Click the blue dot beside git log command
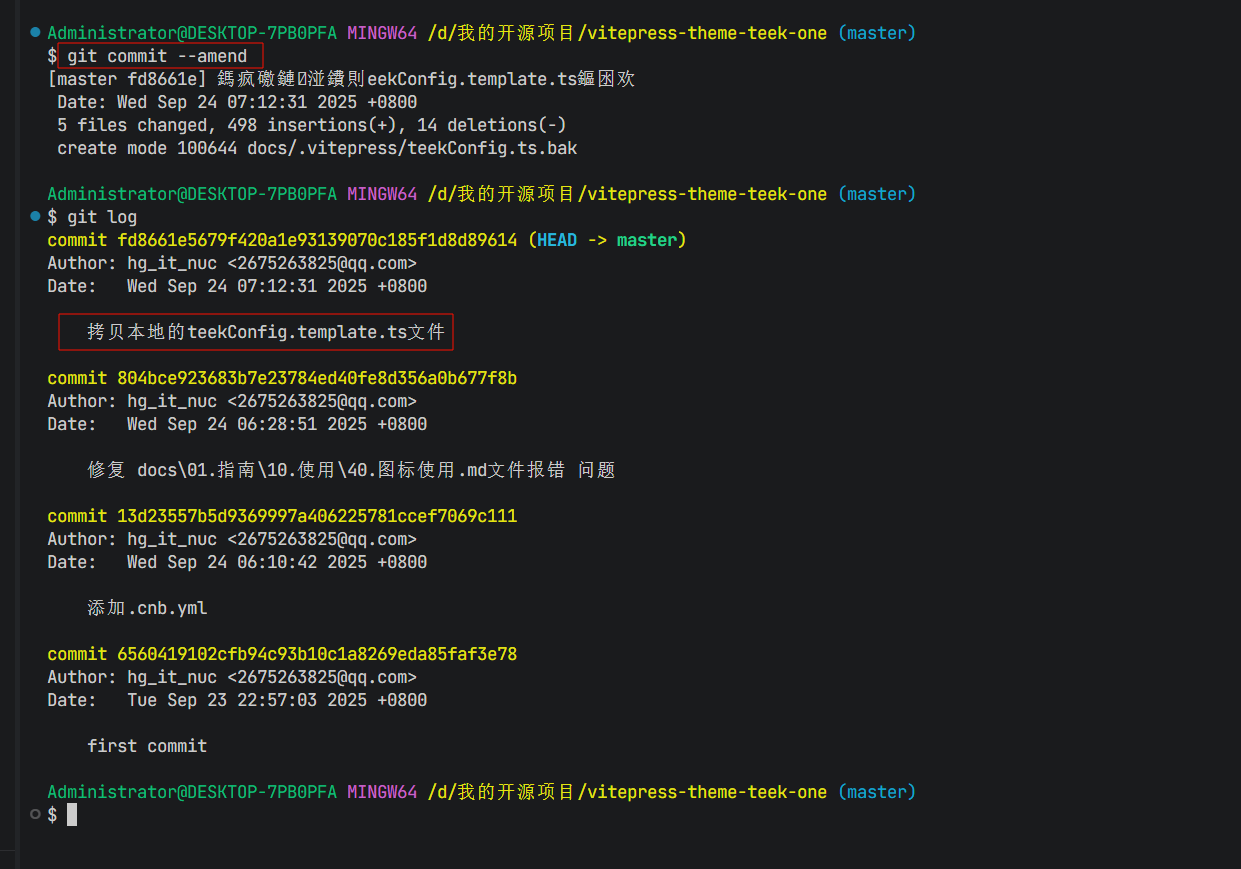 click(36, 216)
